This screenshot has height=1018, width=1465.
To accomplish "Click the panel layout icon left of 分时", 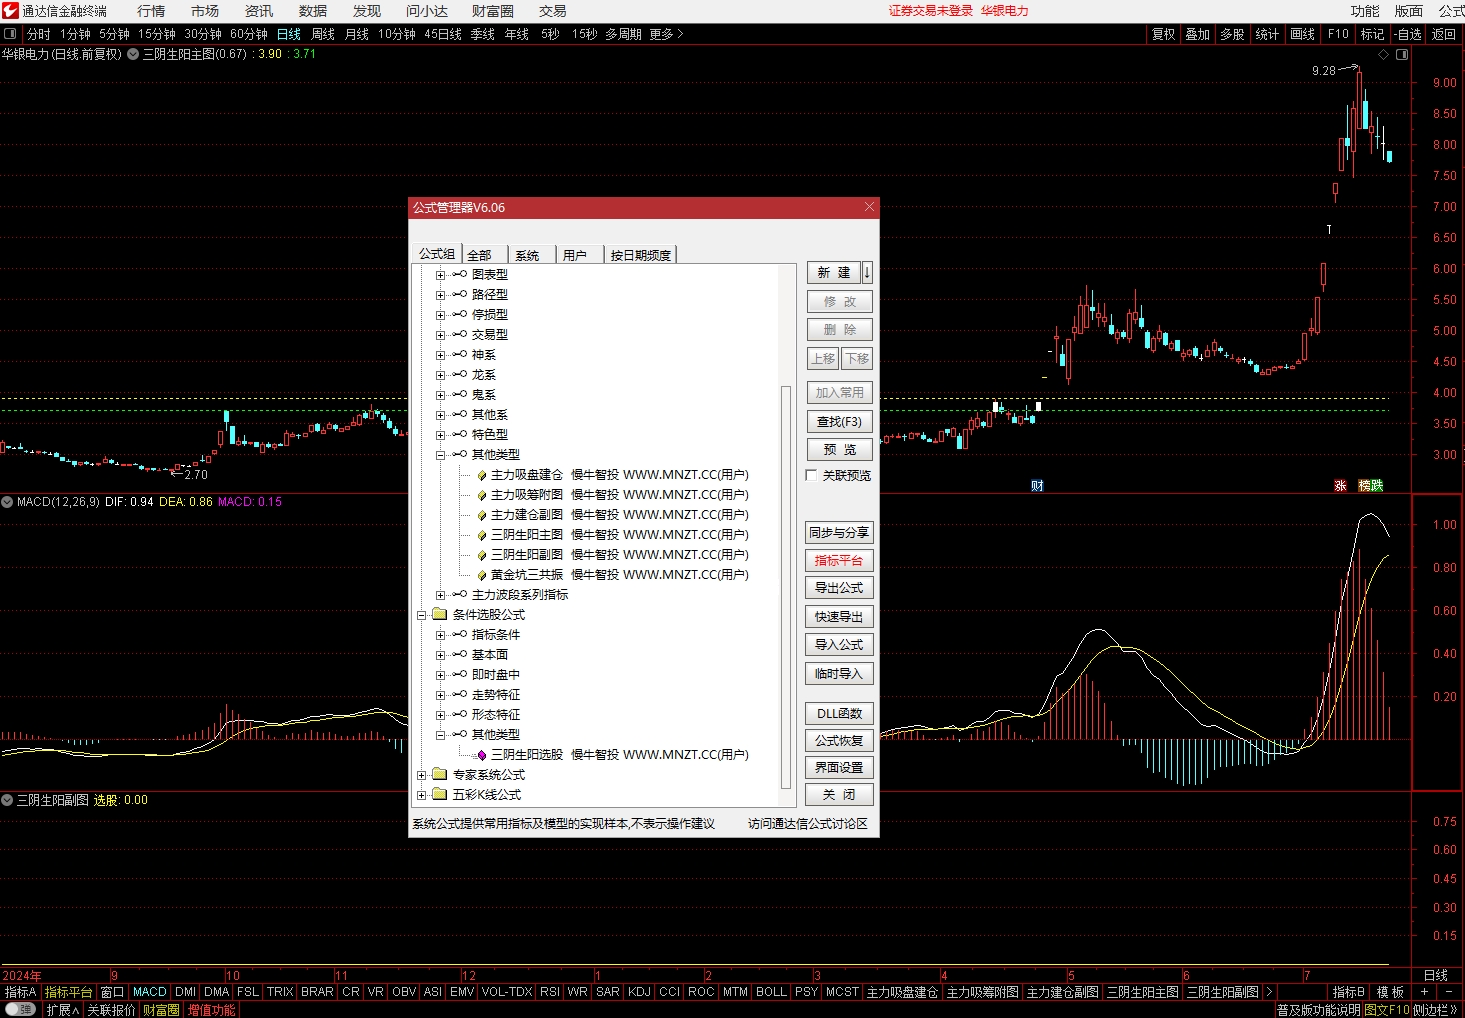I will [10, 34].
